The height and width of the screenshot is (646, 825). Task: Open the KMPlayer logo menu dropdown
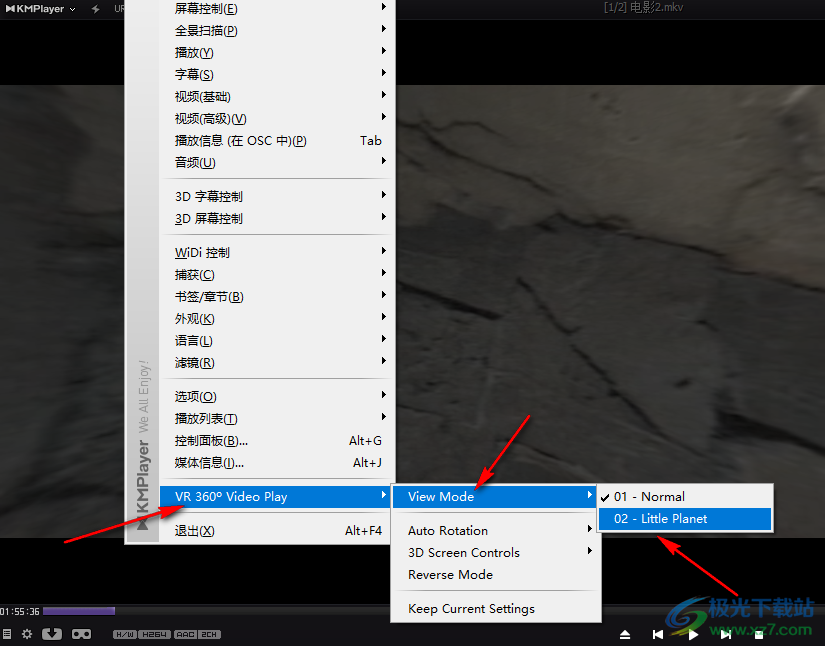41,8
